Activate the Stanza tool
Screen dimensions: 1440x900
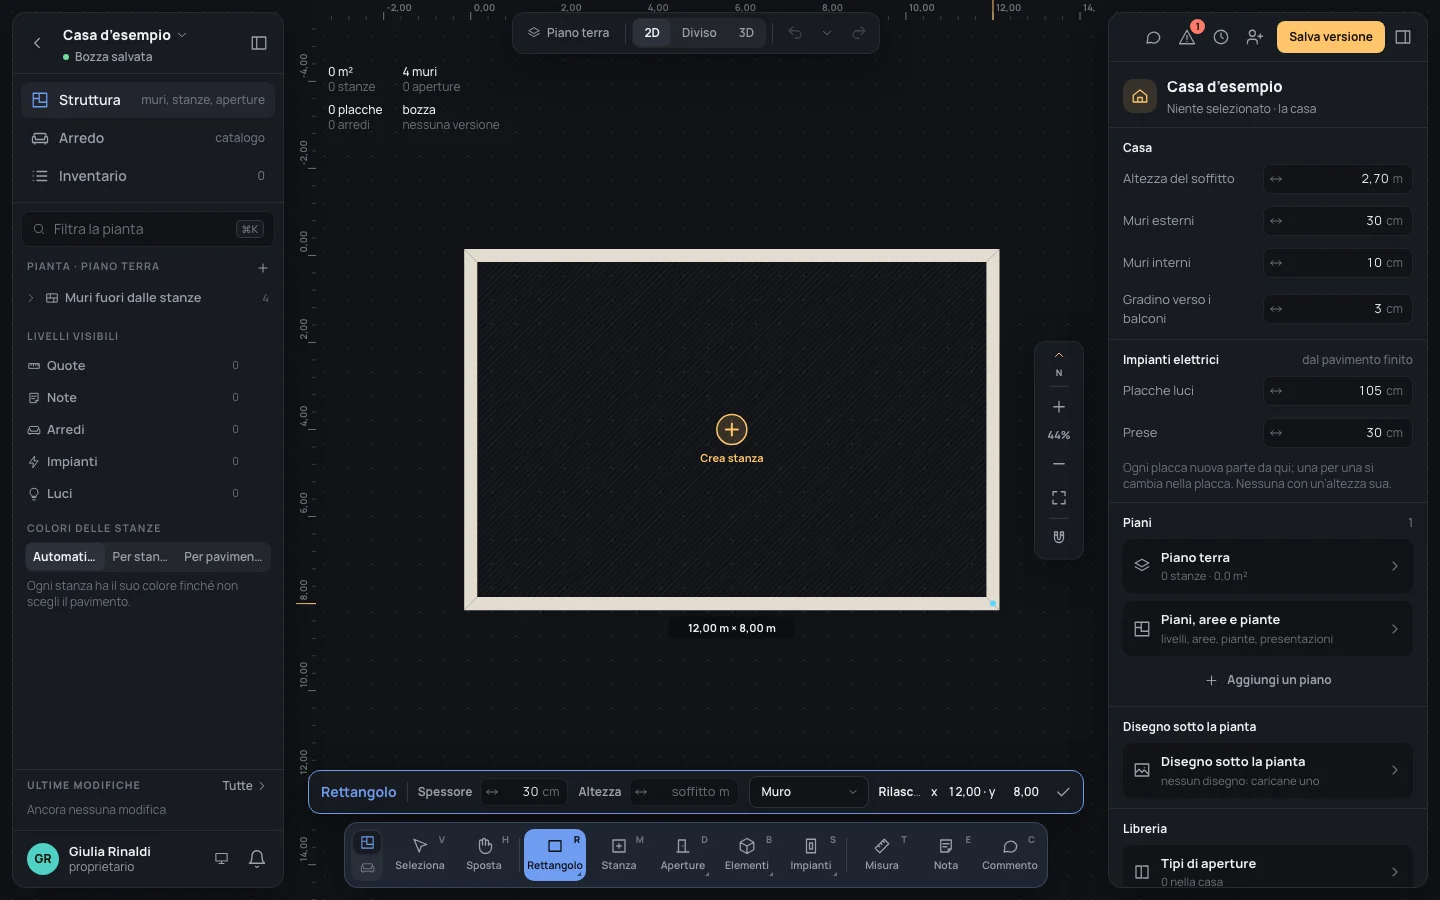point(619,854)
